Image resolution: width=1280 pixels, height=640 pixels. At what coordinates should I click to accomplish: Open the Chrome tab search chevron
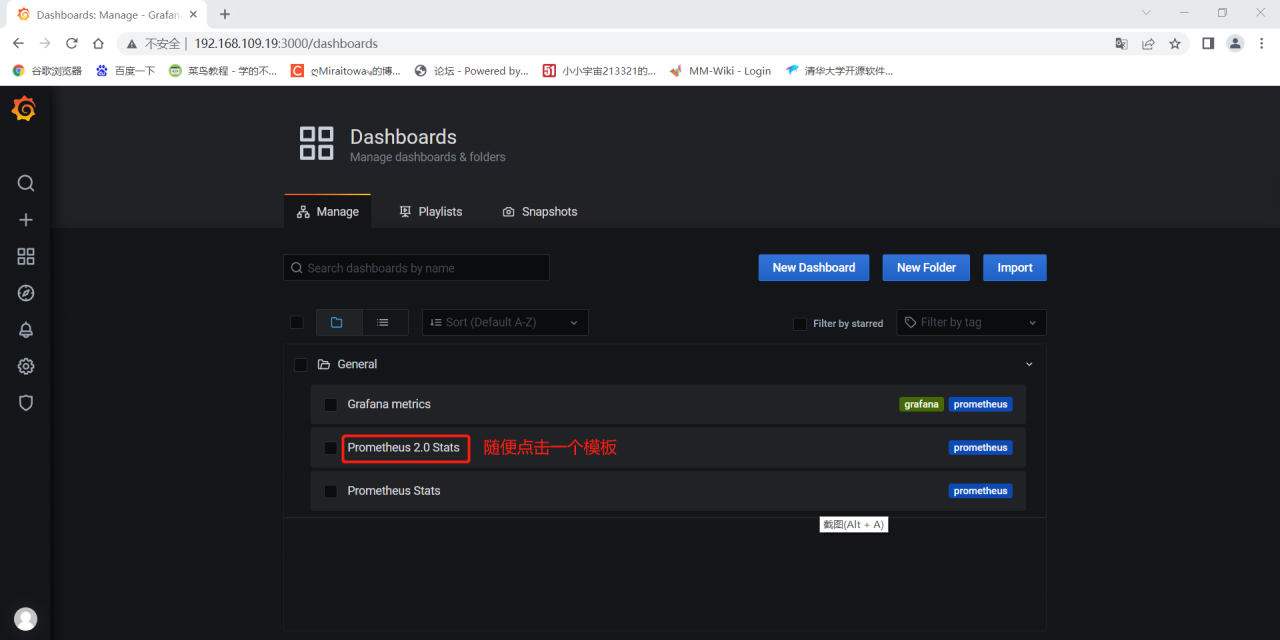click(1148, 13)
